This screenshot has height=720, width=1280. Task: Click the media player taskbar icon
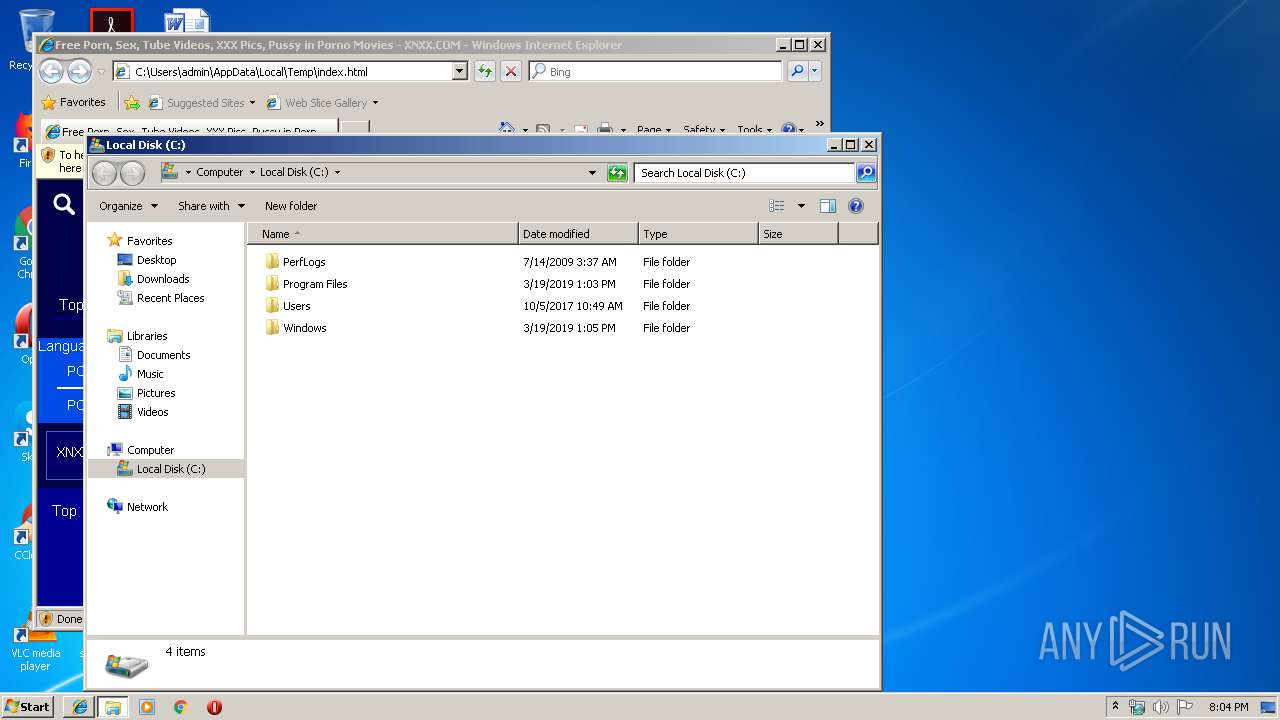click(x=147, y=707)
